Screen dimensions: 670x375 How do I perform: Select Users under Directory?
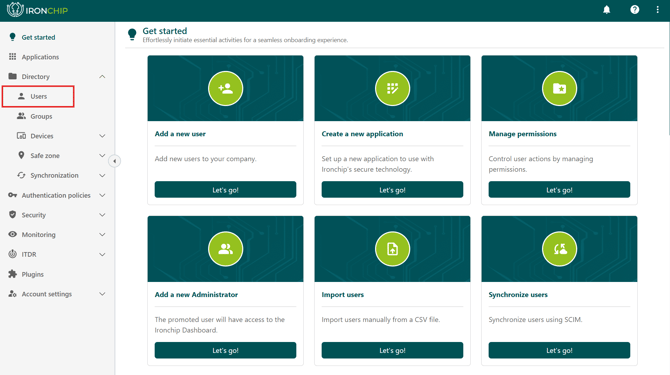[38, 96]
